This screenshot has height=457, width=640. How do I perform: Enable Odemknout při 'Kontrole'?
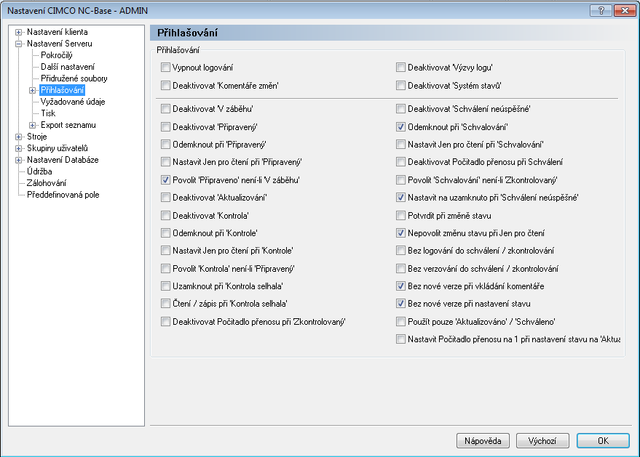click(165, 233)
